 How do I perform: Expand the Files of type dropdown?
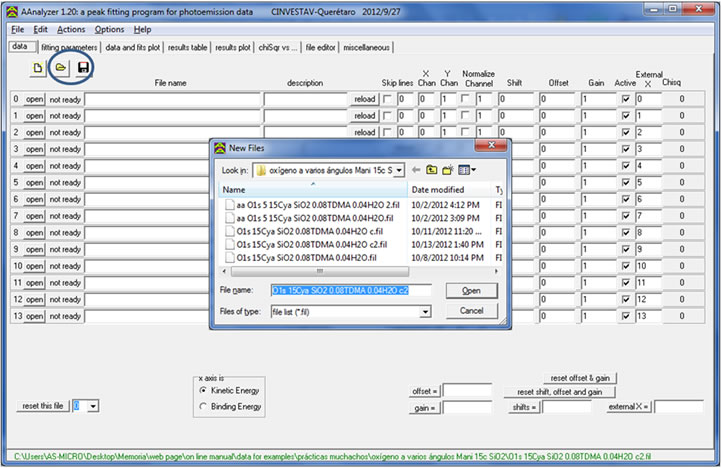[x=425, y=312]
